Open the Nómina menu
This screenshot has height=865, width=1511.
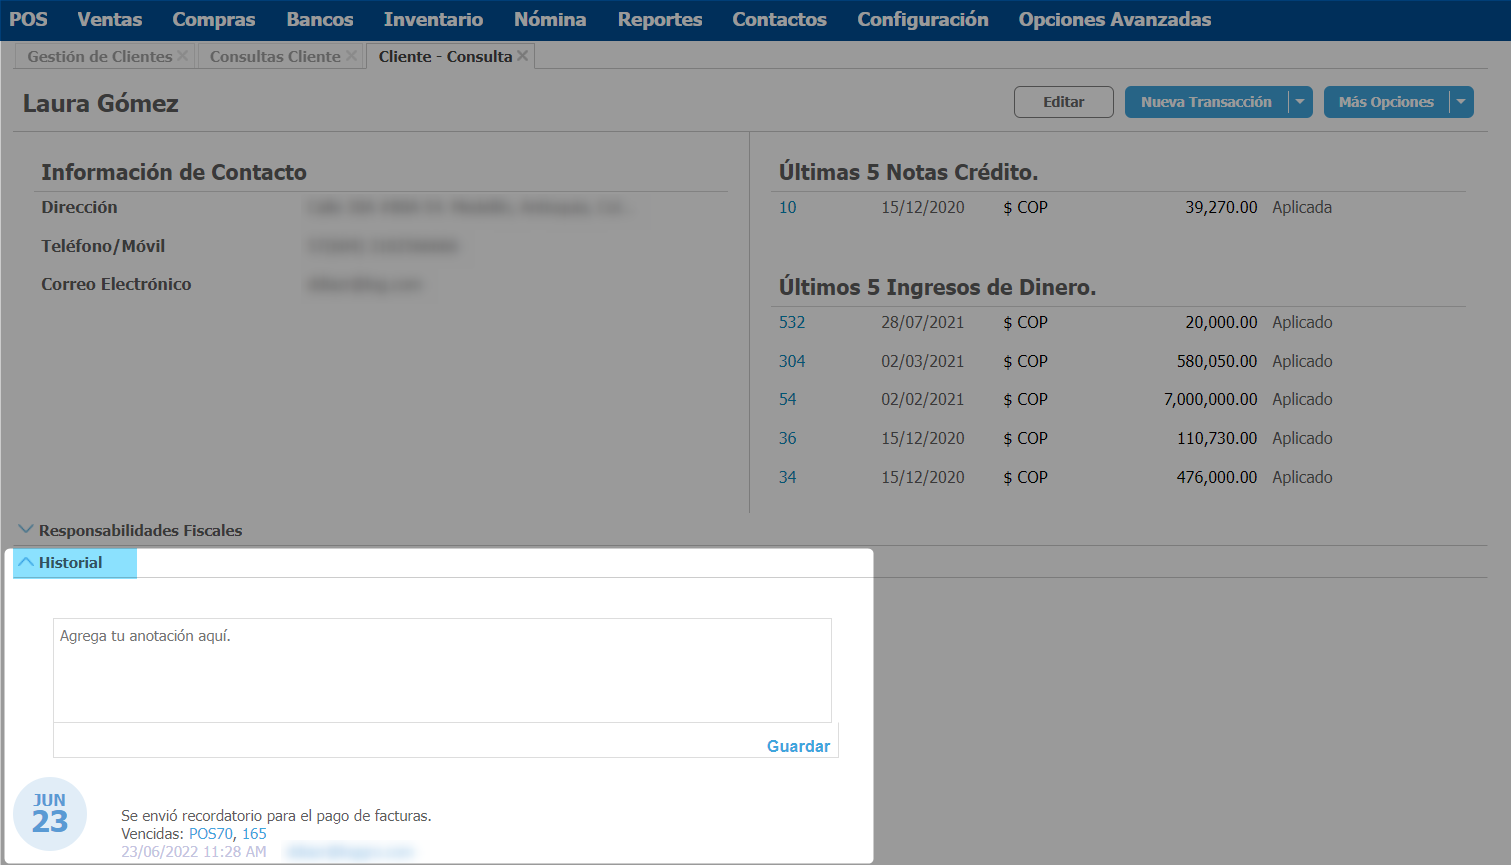(x=550, y=20)
